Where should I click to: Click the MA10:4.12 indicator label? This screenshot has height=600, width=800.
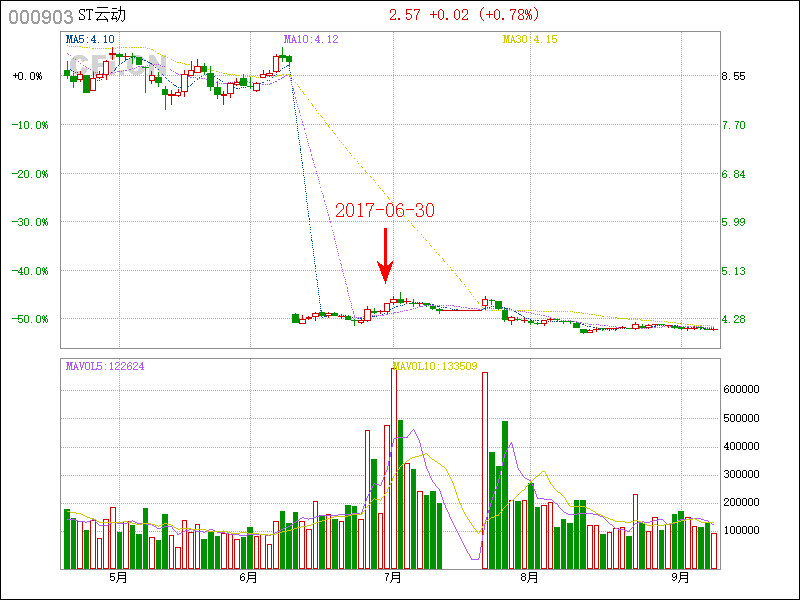(x=311, y=39)
